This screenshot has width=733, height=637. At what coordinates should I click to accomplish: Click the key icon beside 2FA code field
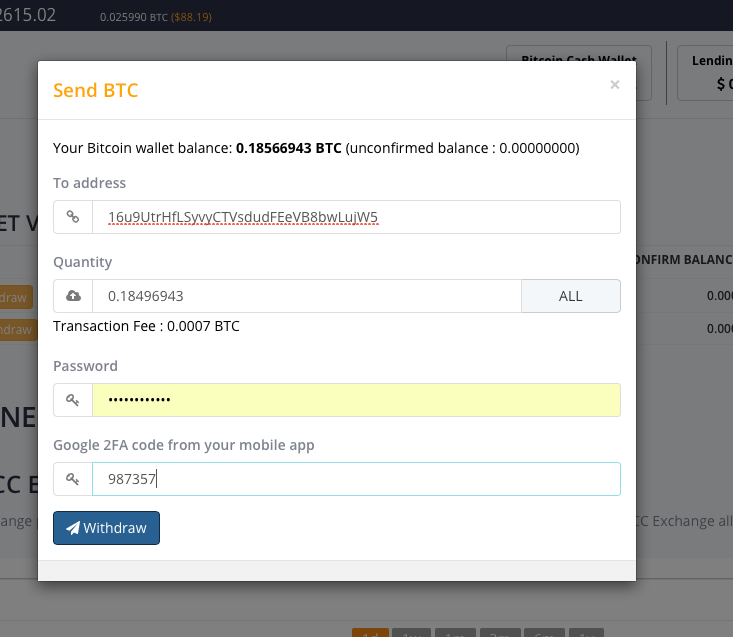point(73,479)
